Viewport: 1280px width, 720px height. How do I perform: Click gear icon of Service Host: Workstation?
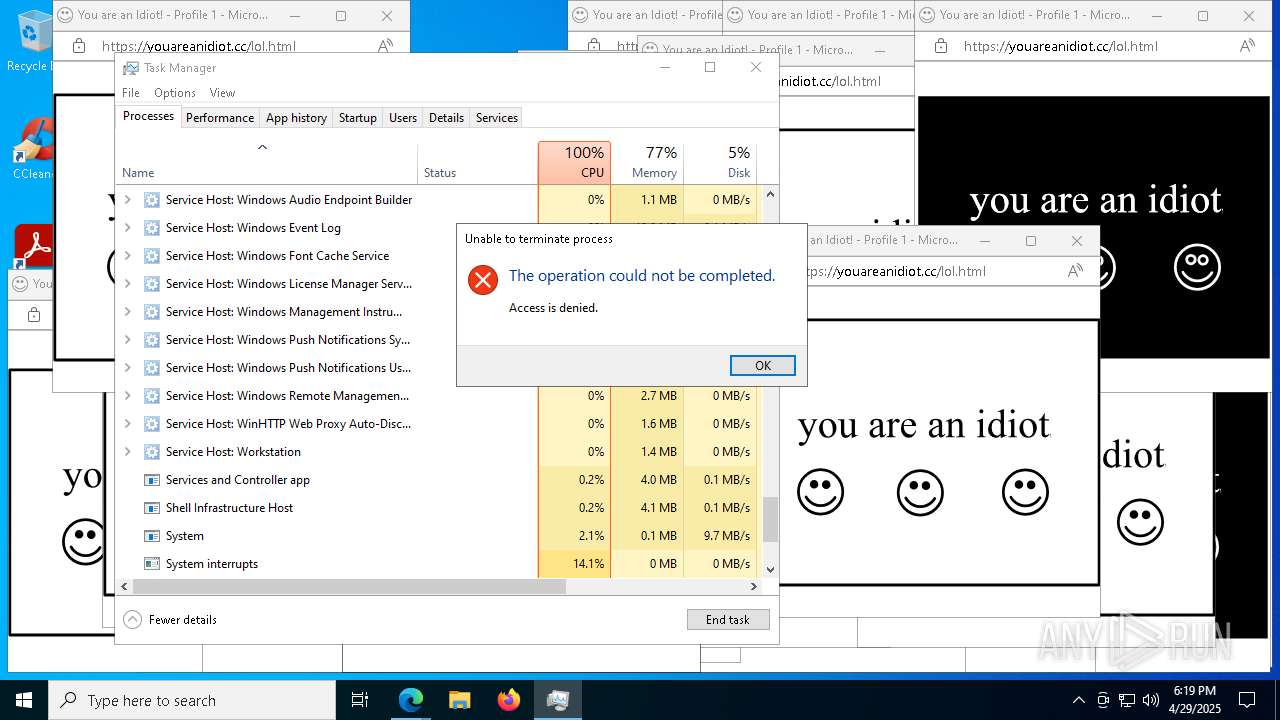pos(152,452)
